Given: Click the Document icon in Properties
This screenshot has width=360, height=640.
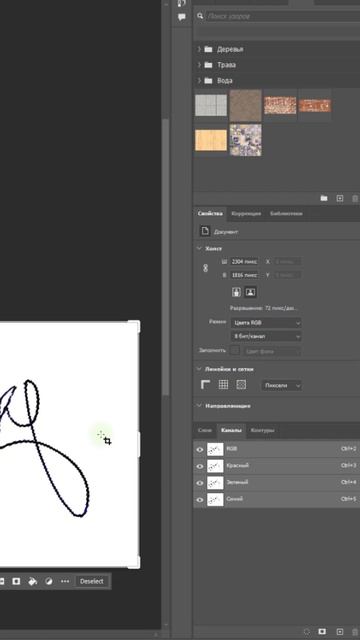Looking at the screenshot, I should pos(205,231).
